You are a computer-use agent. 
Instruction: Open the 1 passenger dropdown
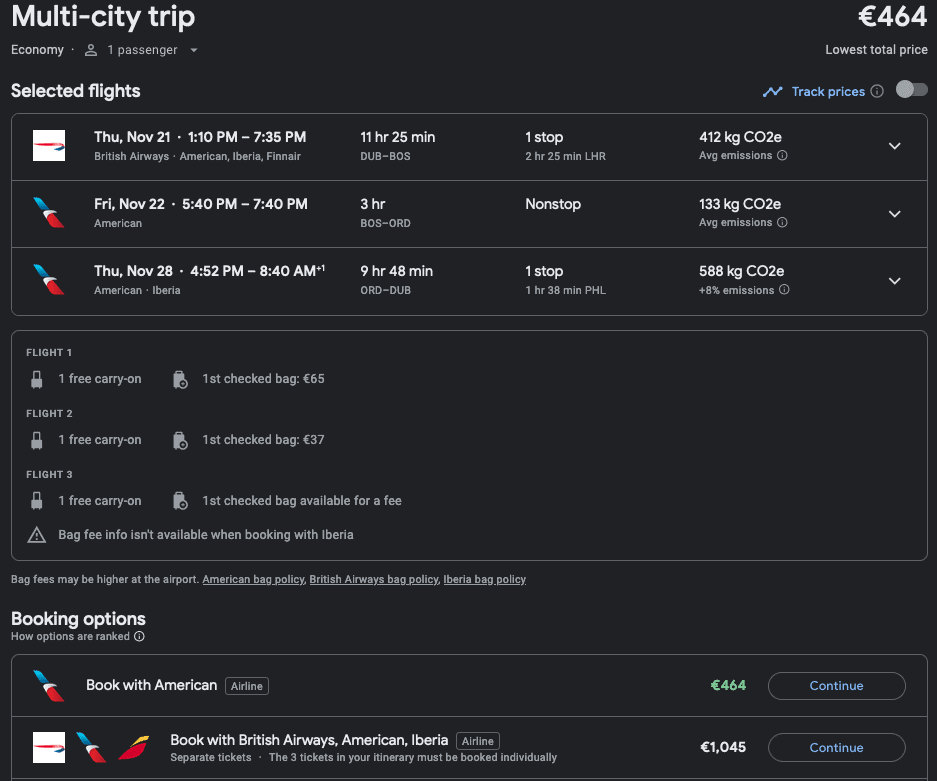point(141,50)
